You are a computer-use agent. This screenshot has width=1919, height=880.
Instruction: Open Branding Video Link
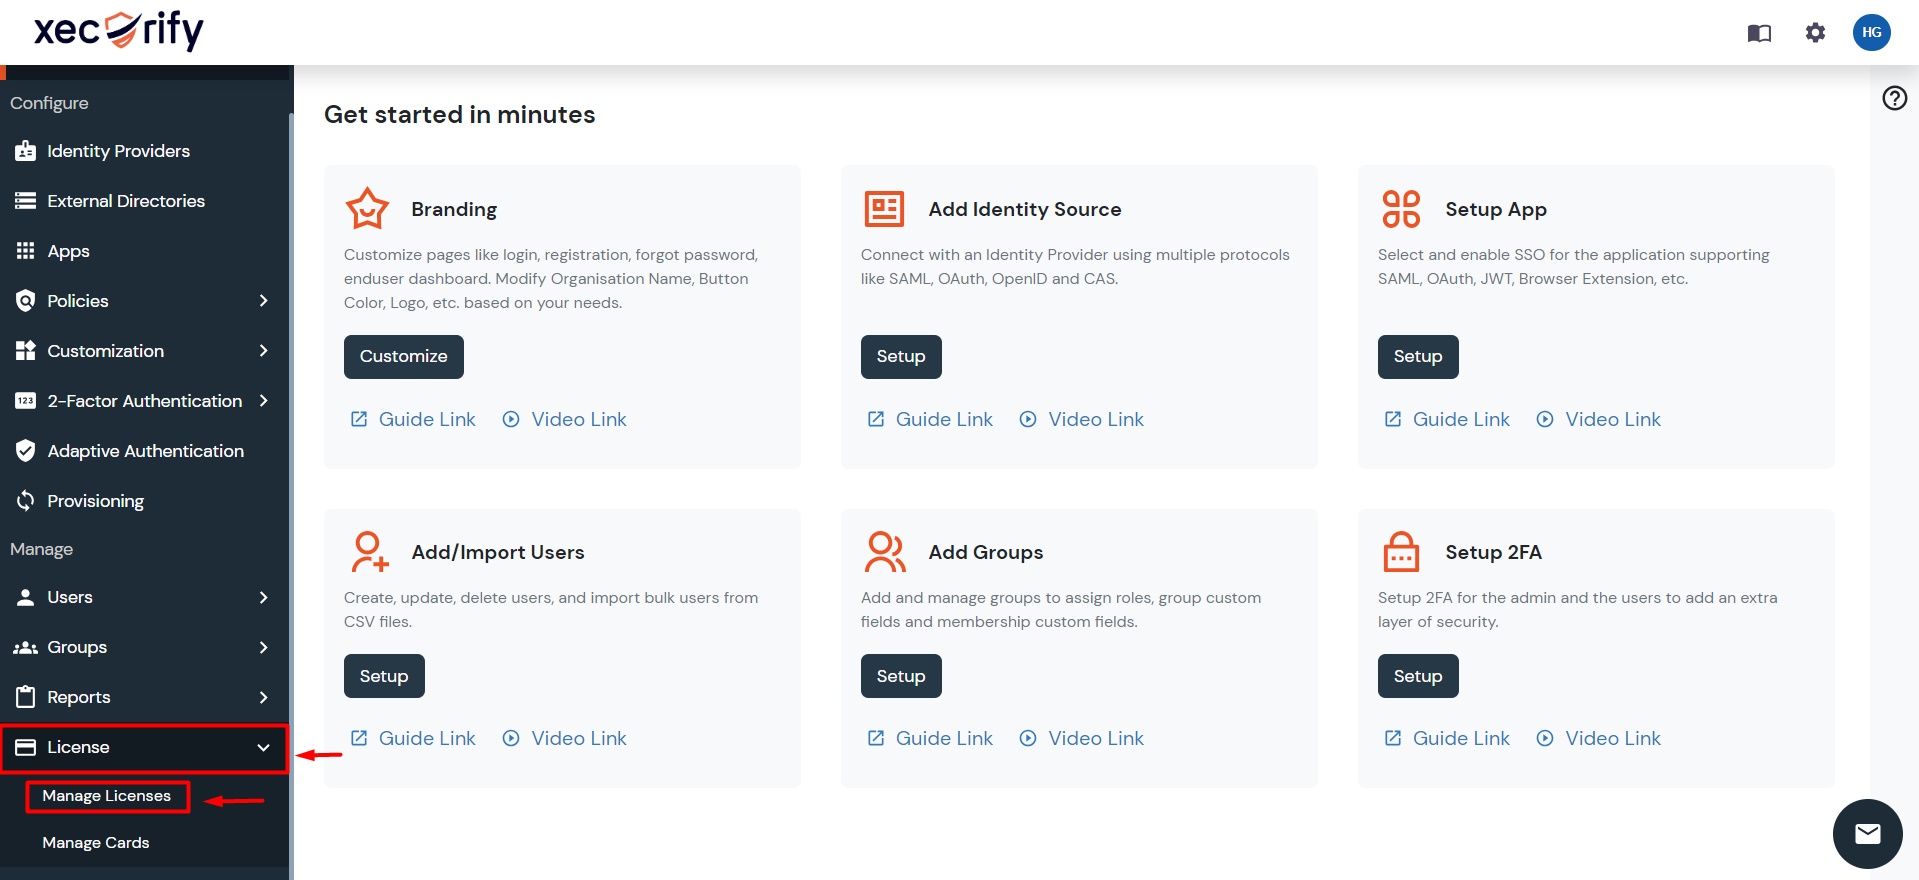[x=565, y=419]
